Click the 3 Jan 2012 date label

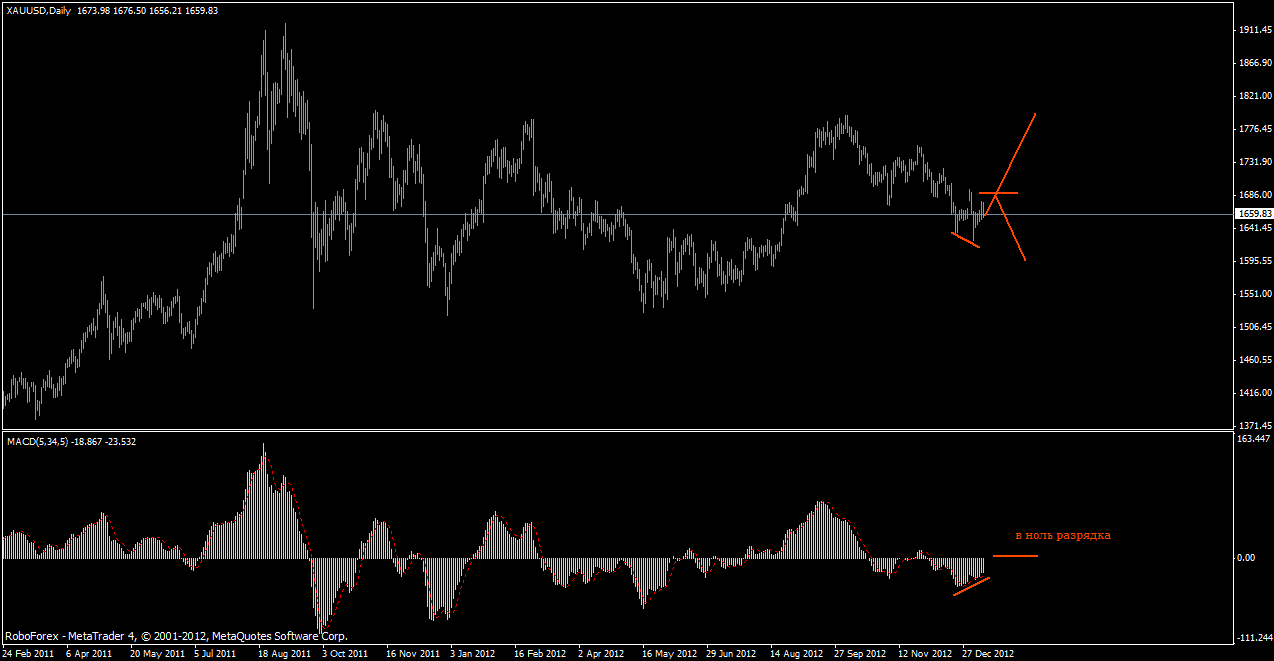pos(472,654)
